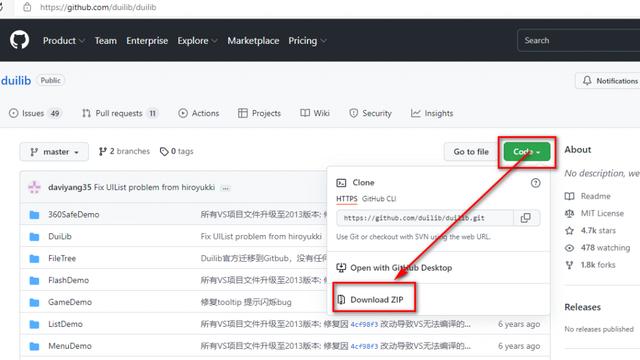Expand the Pricing dropdown
This screenshot has height=360, width=640.
pyautogui.click(x=307, y=40)
